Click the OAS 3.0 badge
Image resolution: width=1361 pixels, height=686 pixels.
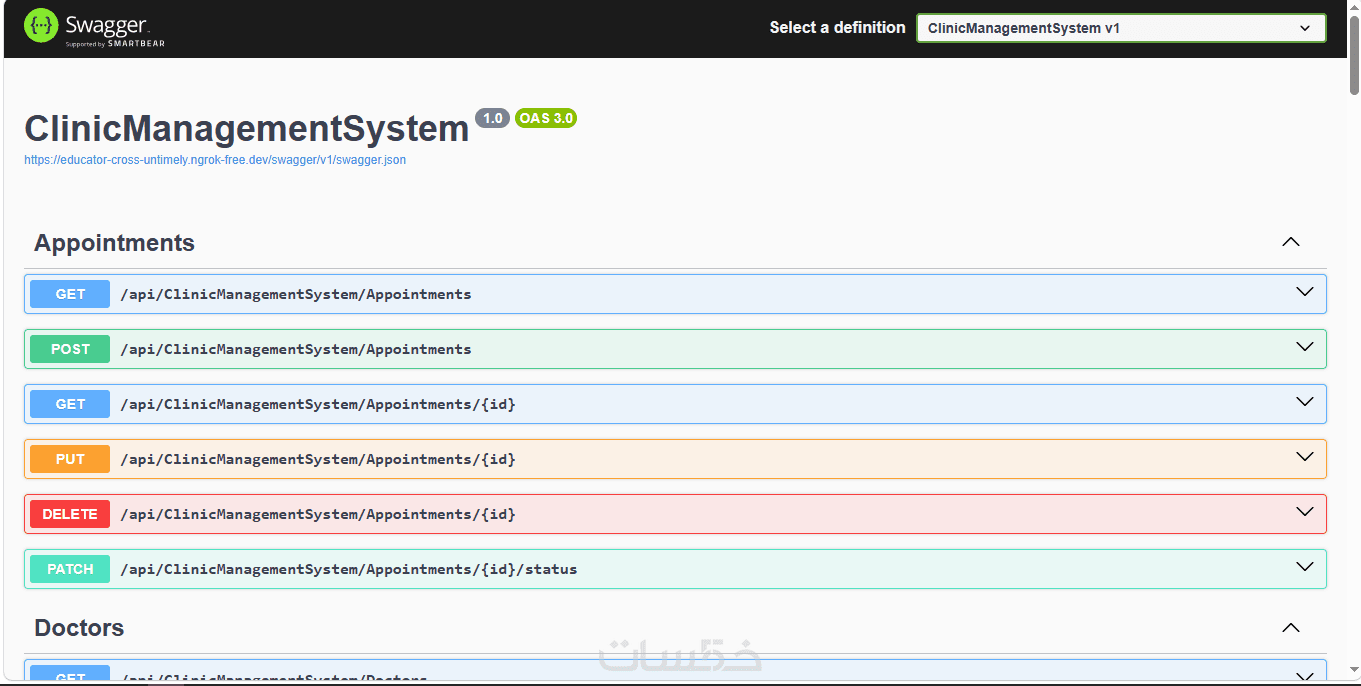546,118
